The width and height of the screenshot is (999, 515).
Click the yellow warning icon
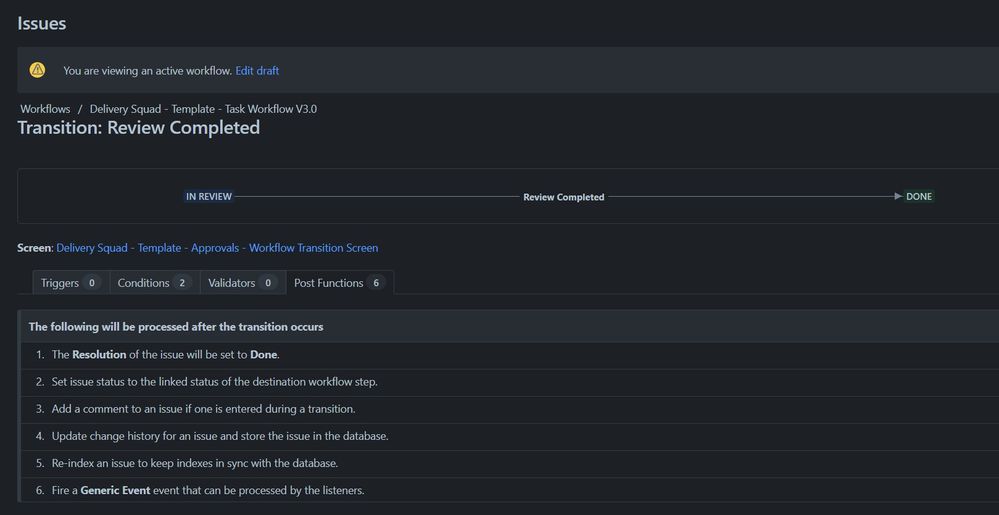click(38, 70)
